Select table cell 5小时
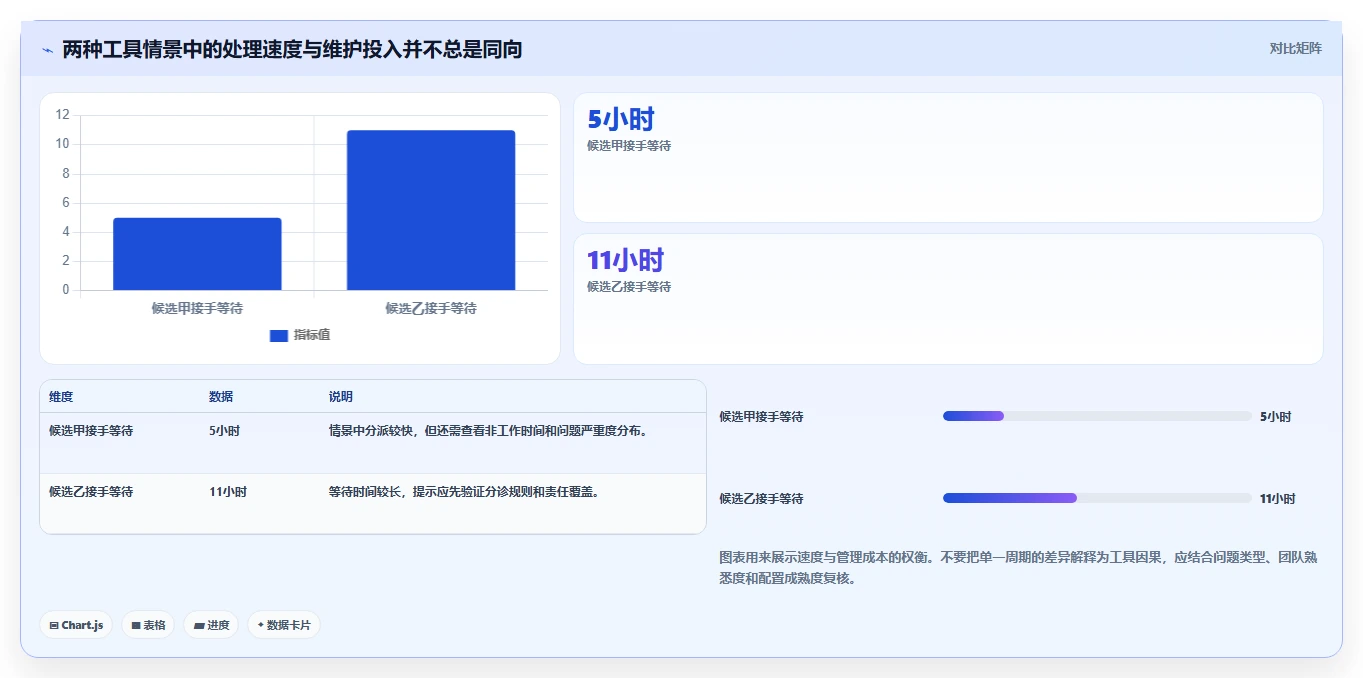 point(224,431)
